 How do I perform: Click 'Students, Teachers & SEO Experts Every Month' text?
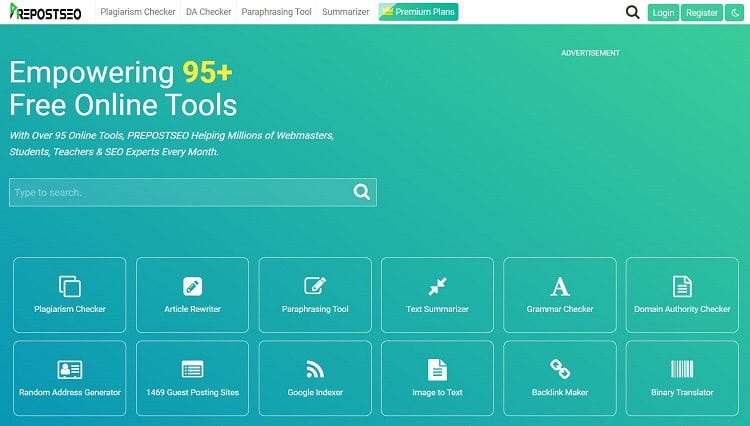114,152
